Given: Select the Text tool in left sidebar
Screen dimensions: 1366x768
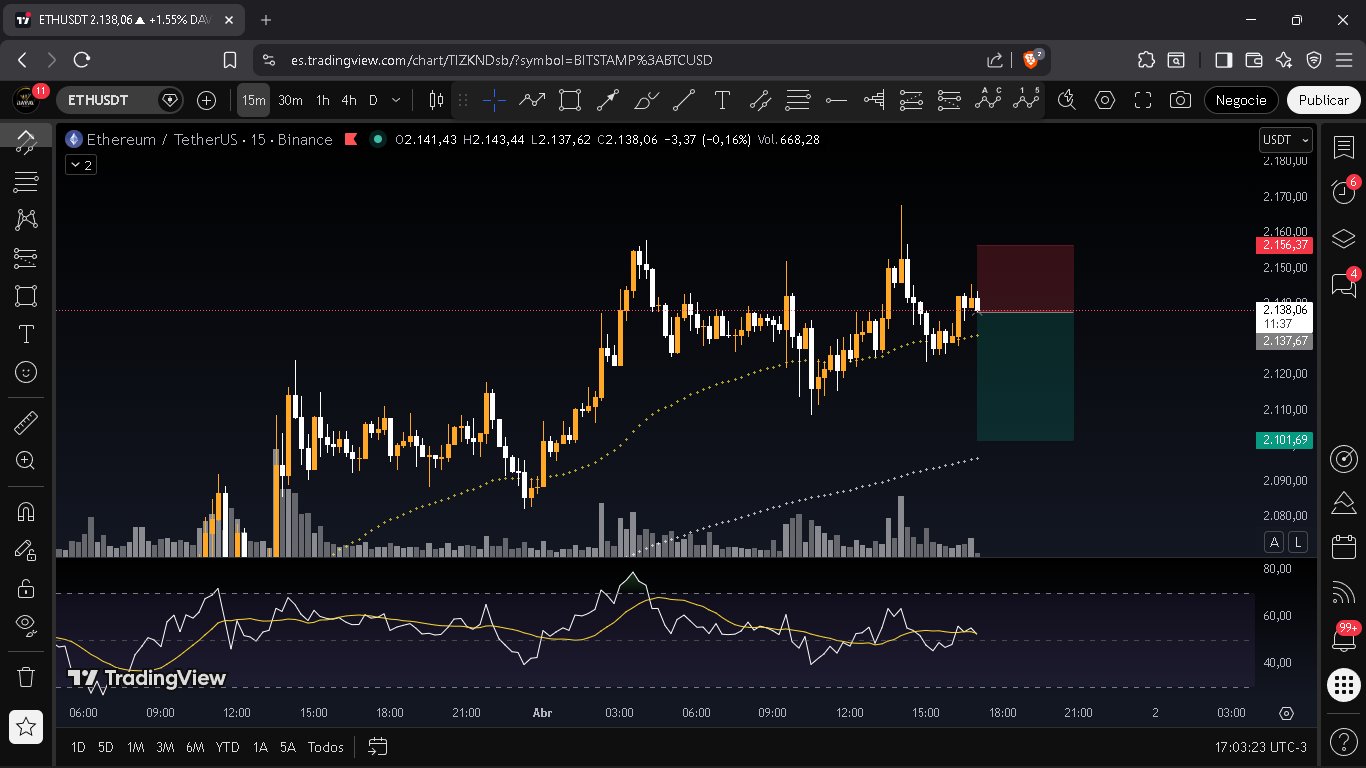Looking at the screenshot, I should coord(26,334).
